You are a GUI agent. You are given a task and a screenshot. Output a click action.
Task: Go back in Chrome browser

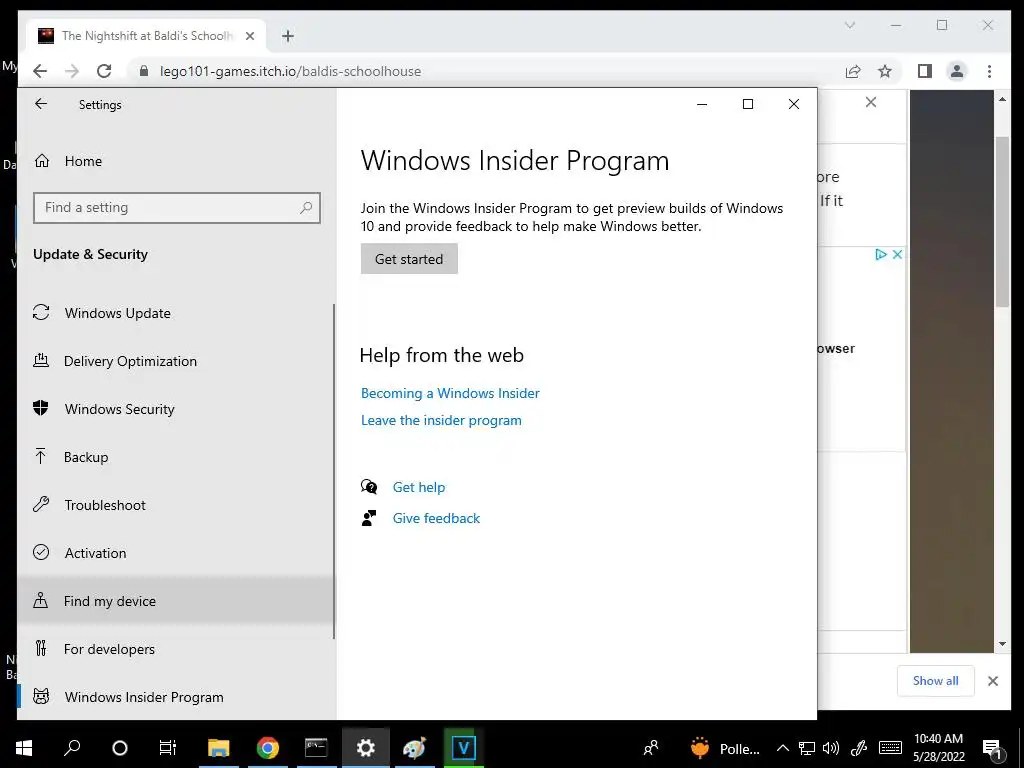point(40,71)
